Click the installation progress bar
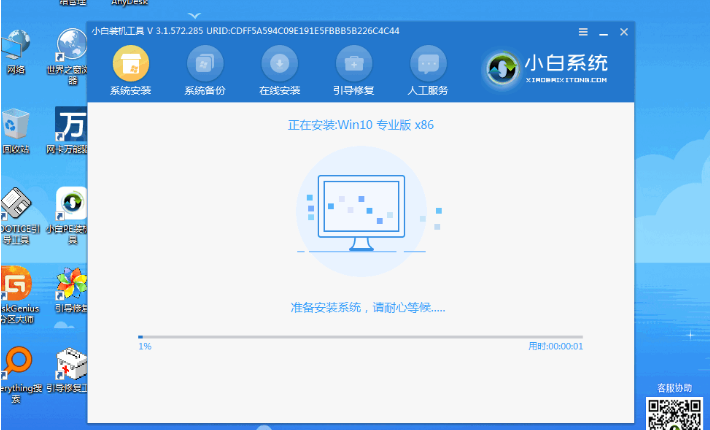Screen dimensions: 710x430 [360, 337]
